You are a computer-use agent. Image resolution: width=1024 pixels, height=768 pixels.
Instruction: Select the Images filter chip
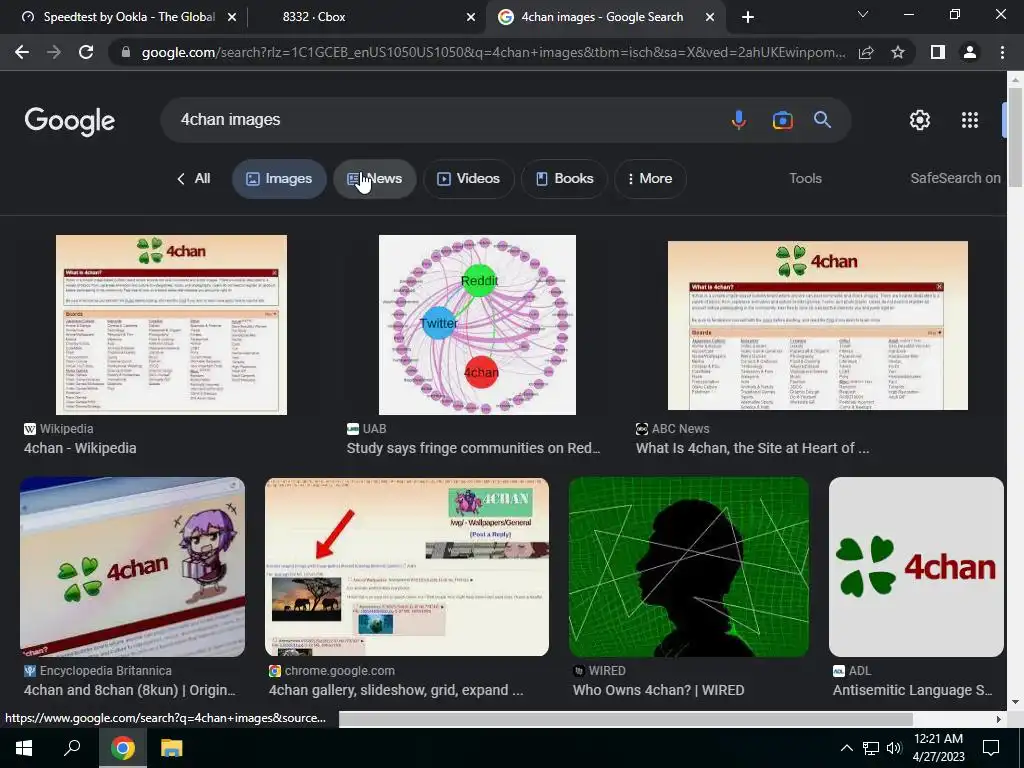280,178
